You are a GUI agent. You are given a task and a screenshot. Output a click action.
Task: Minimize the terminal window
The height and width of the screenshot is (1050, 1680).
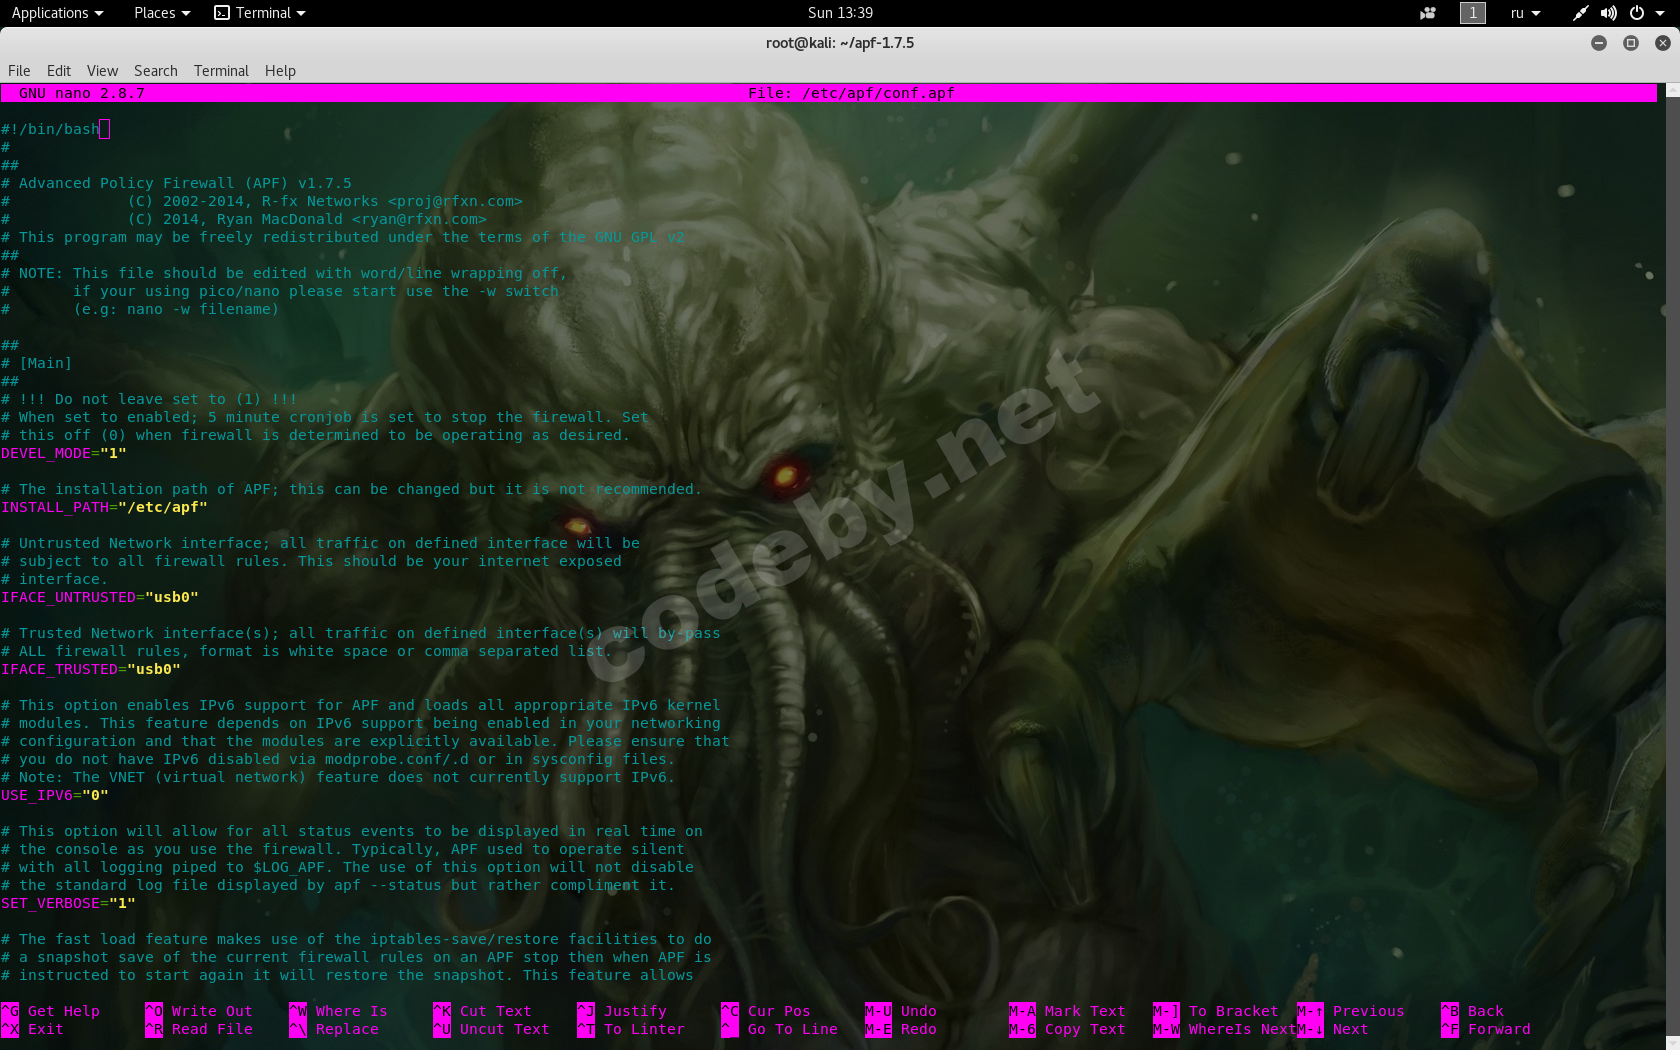[1599, 43]
